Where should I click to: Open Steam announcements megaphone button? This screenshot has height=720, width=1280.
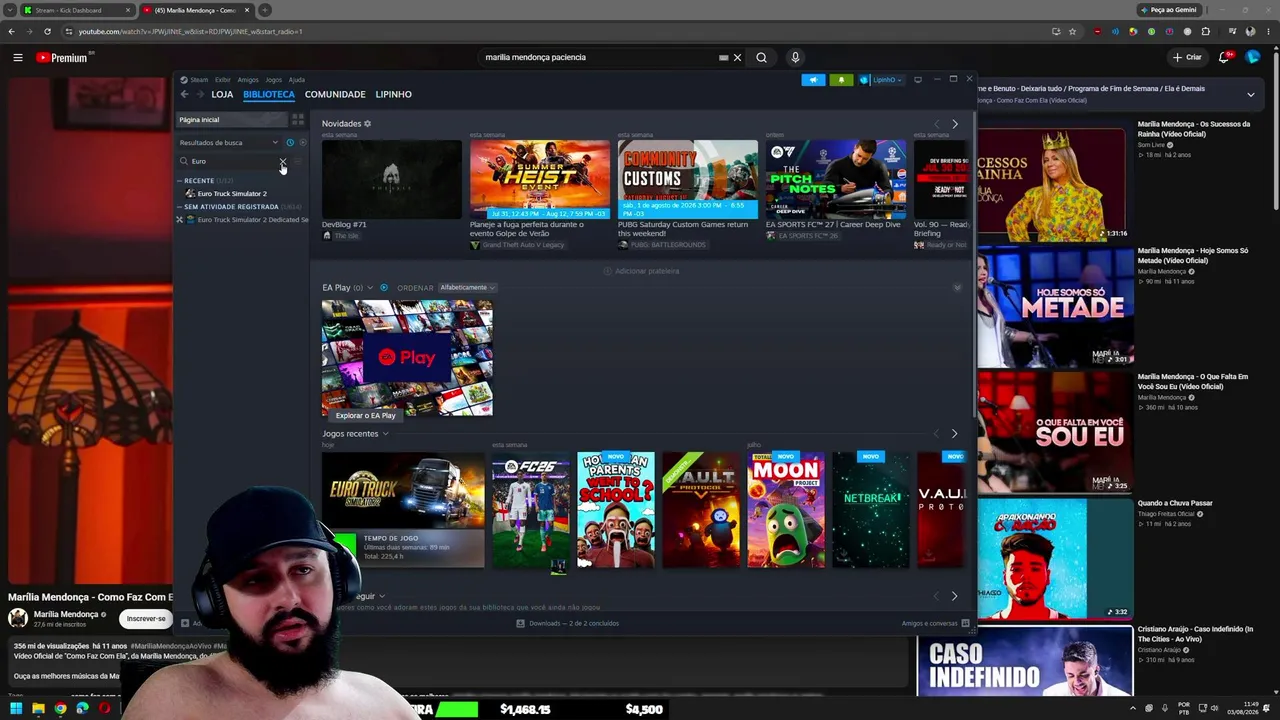813,80
